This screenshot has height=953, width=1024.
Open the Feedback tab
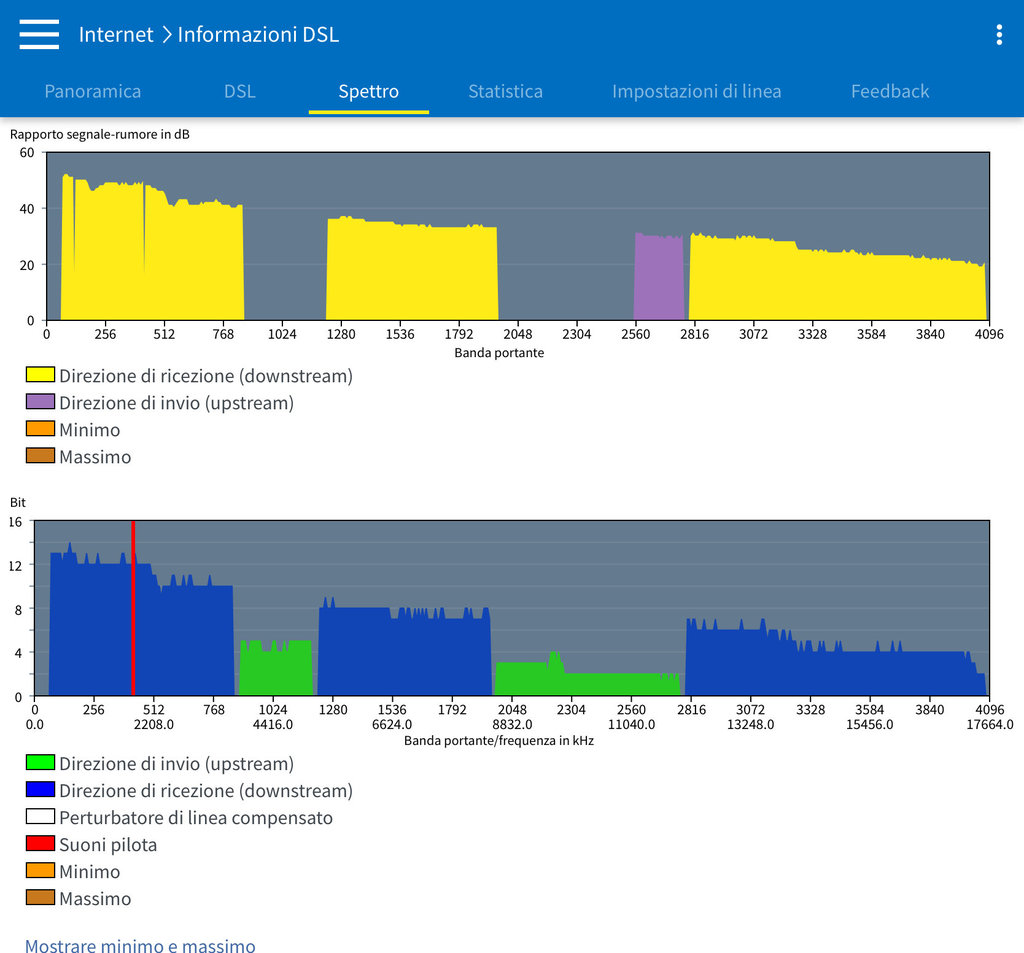pos(890,91)
